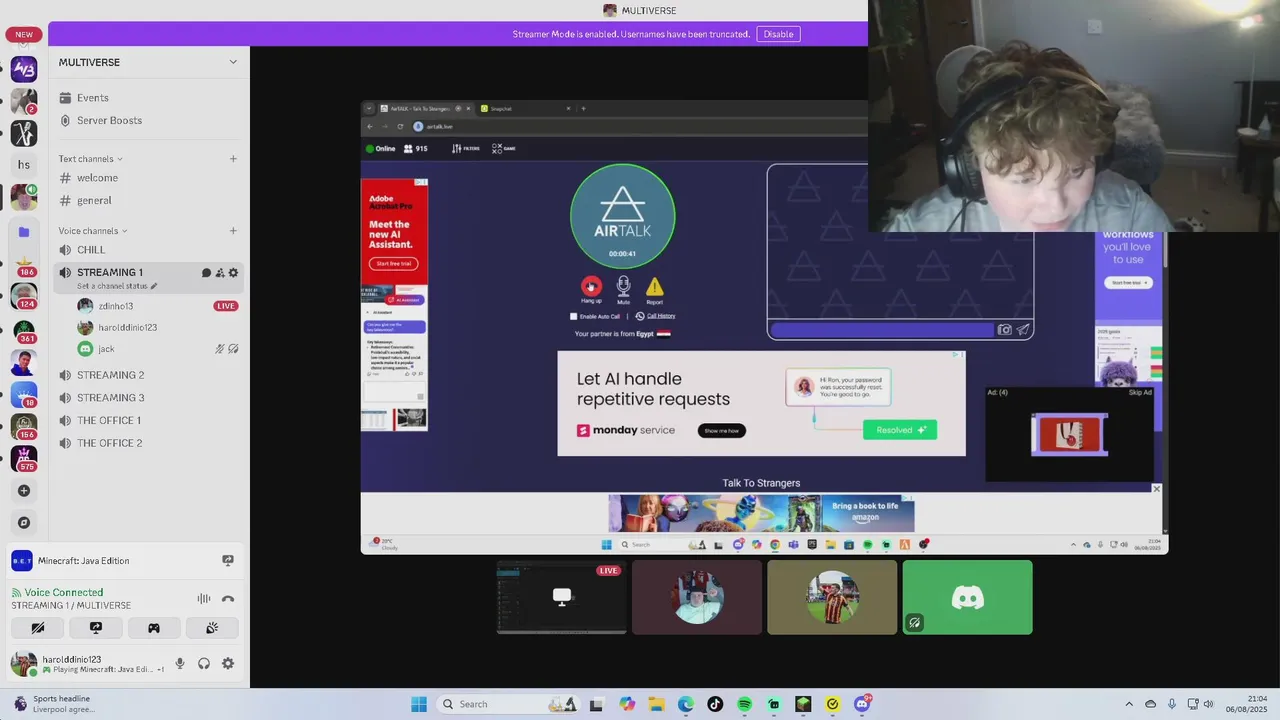Deafen using the headphones icon
The width and height of the screenshot is (1280, 720).
pos(204,663)
